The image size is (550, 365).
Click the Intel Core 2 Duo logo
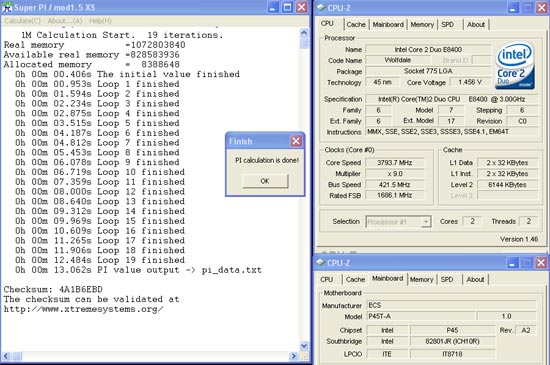[515, 66]
